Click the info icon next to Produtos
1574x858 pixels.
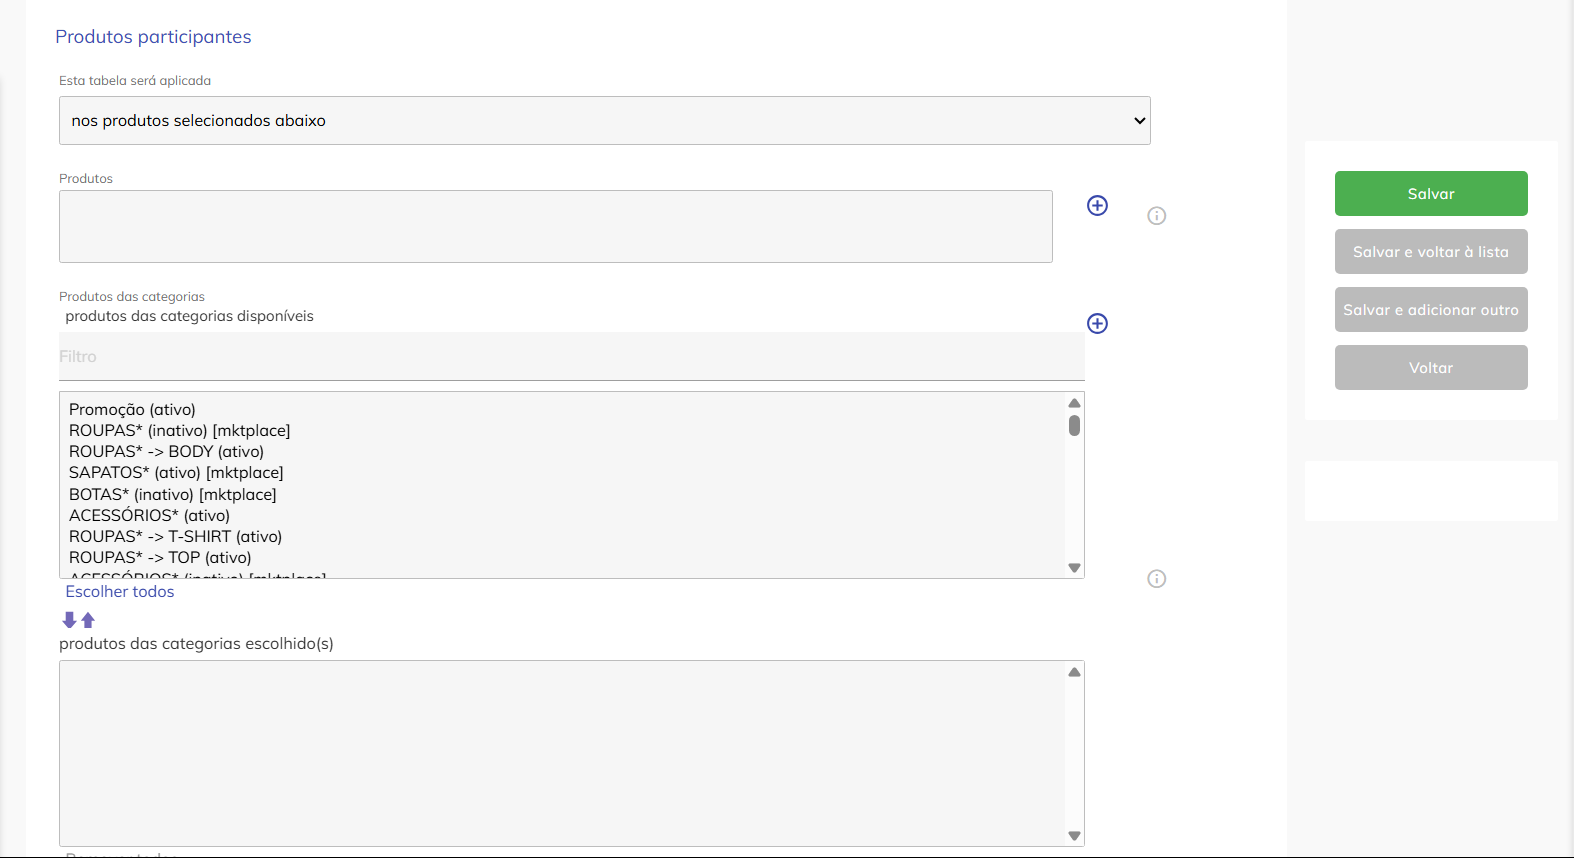coord(1156,216)
